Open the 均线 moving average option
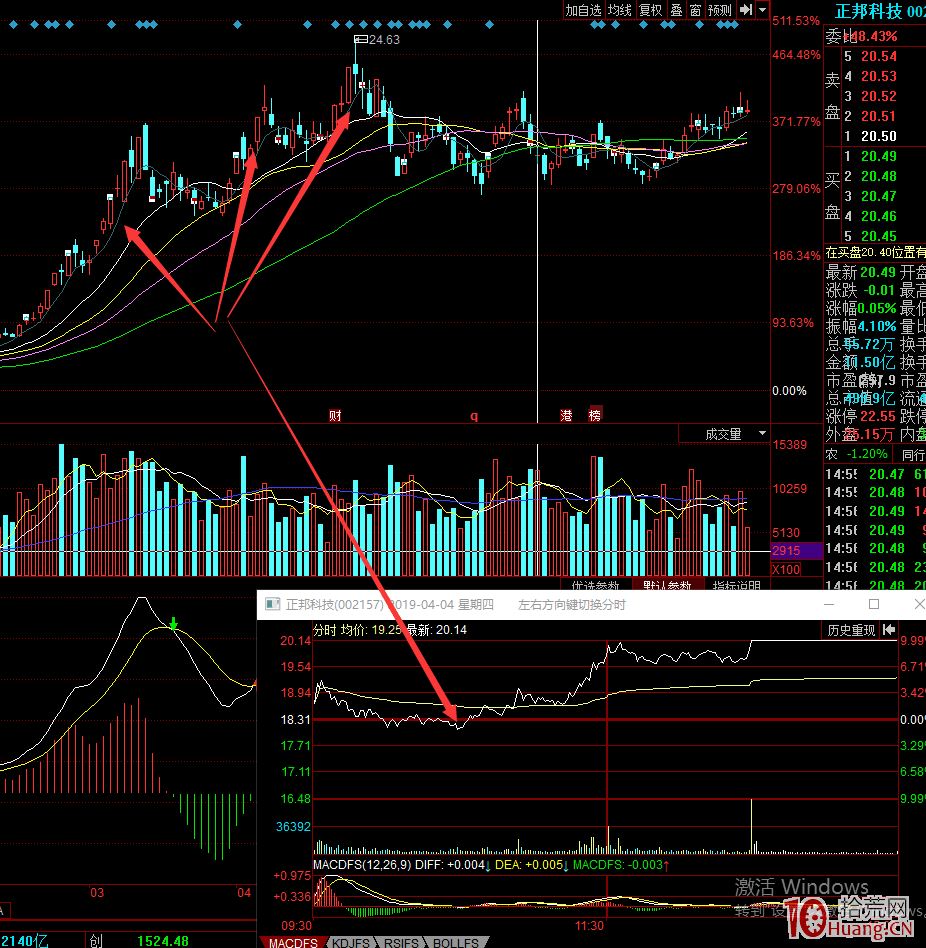This screenshot has width=926, height=948. pos(620,10)
